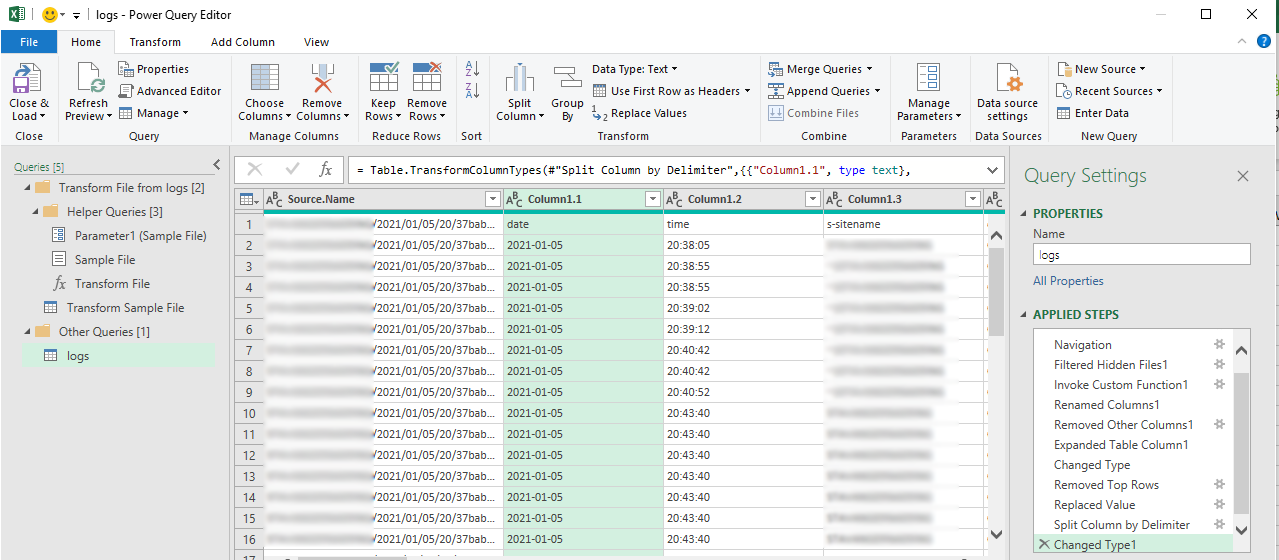Click the Refresh Preview icon

(90, 79)
